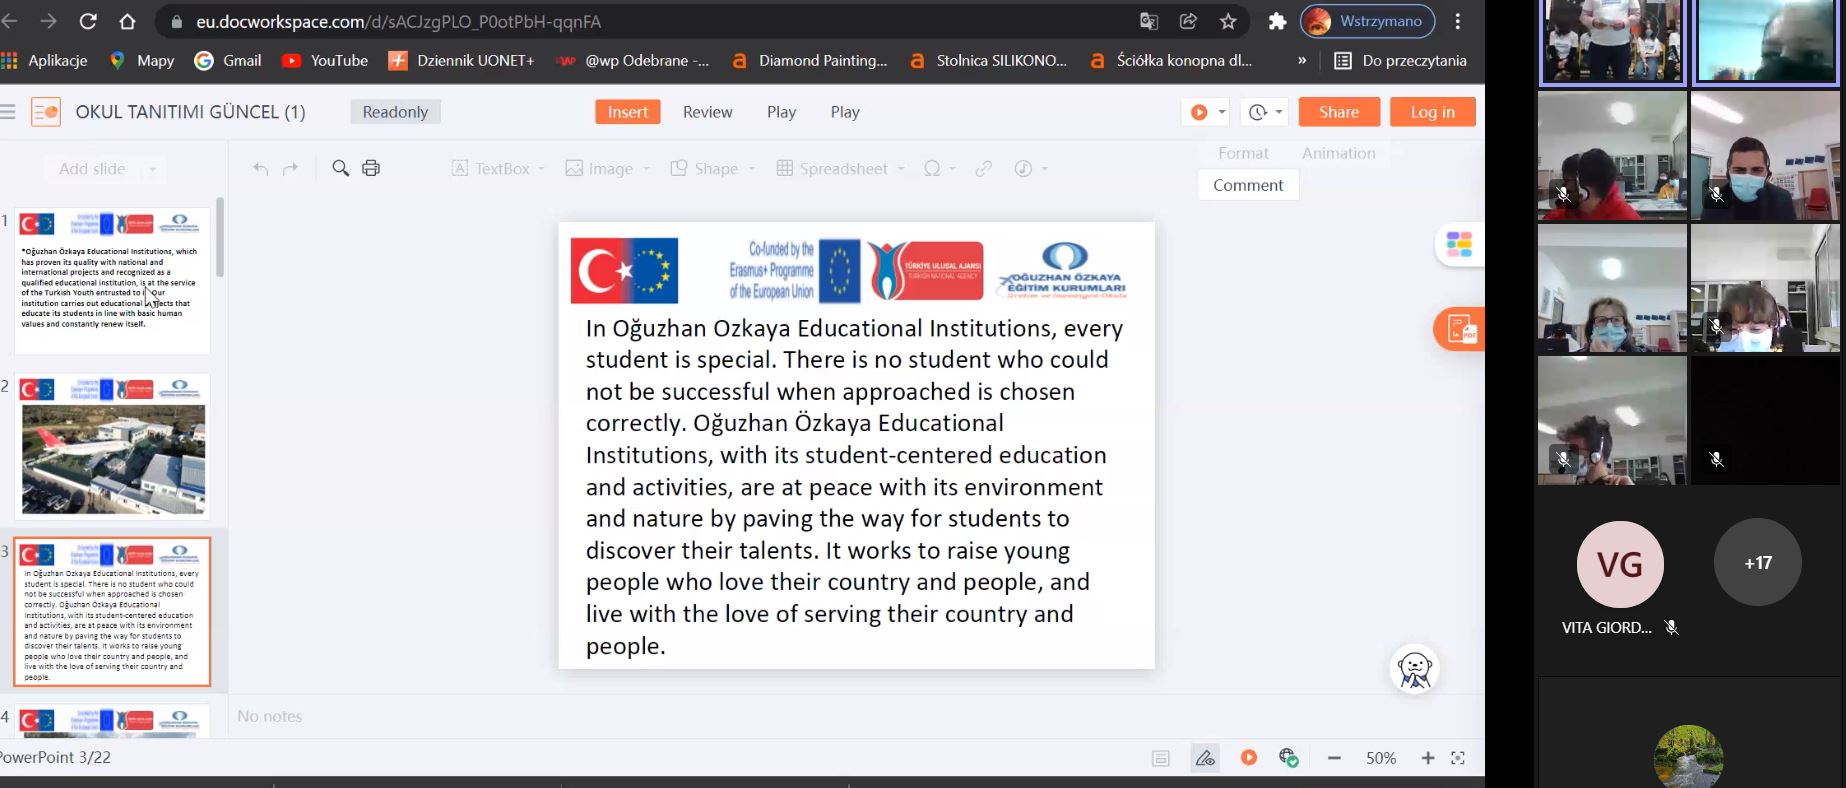1846x788 pixels.
Task: Open the colorful apps grid side button
Action: click(x=1459, y=244)
